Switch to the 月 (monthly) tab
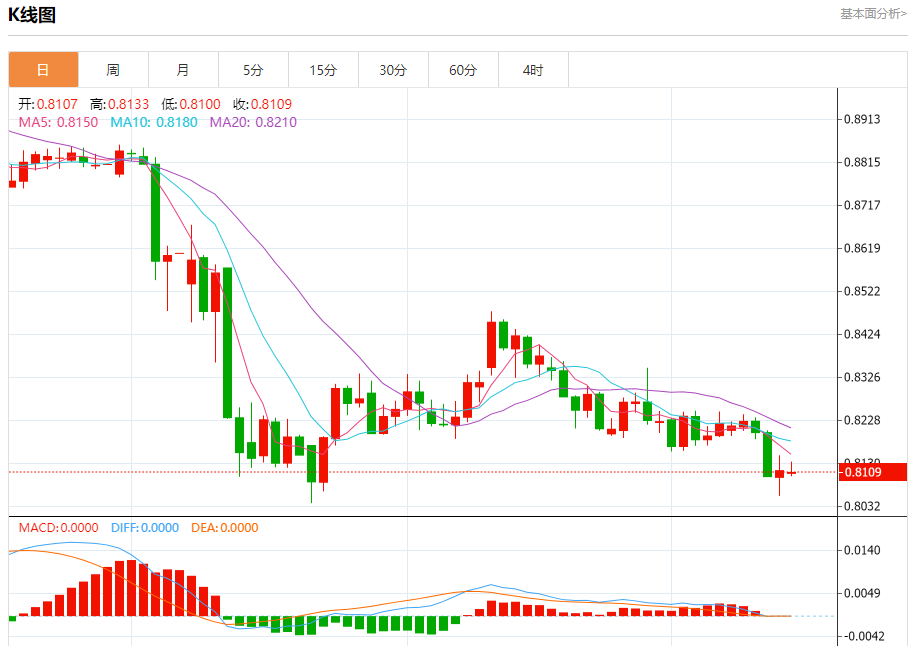Image resolution: width=914 pixels, height=646 pixels. 183,70
